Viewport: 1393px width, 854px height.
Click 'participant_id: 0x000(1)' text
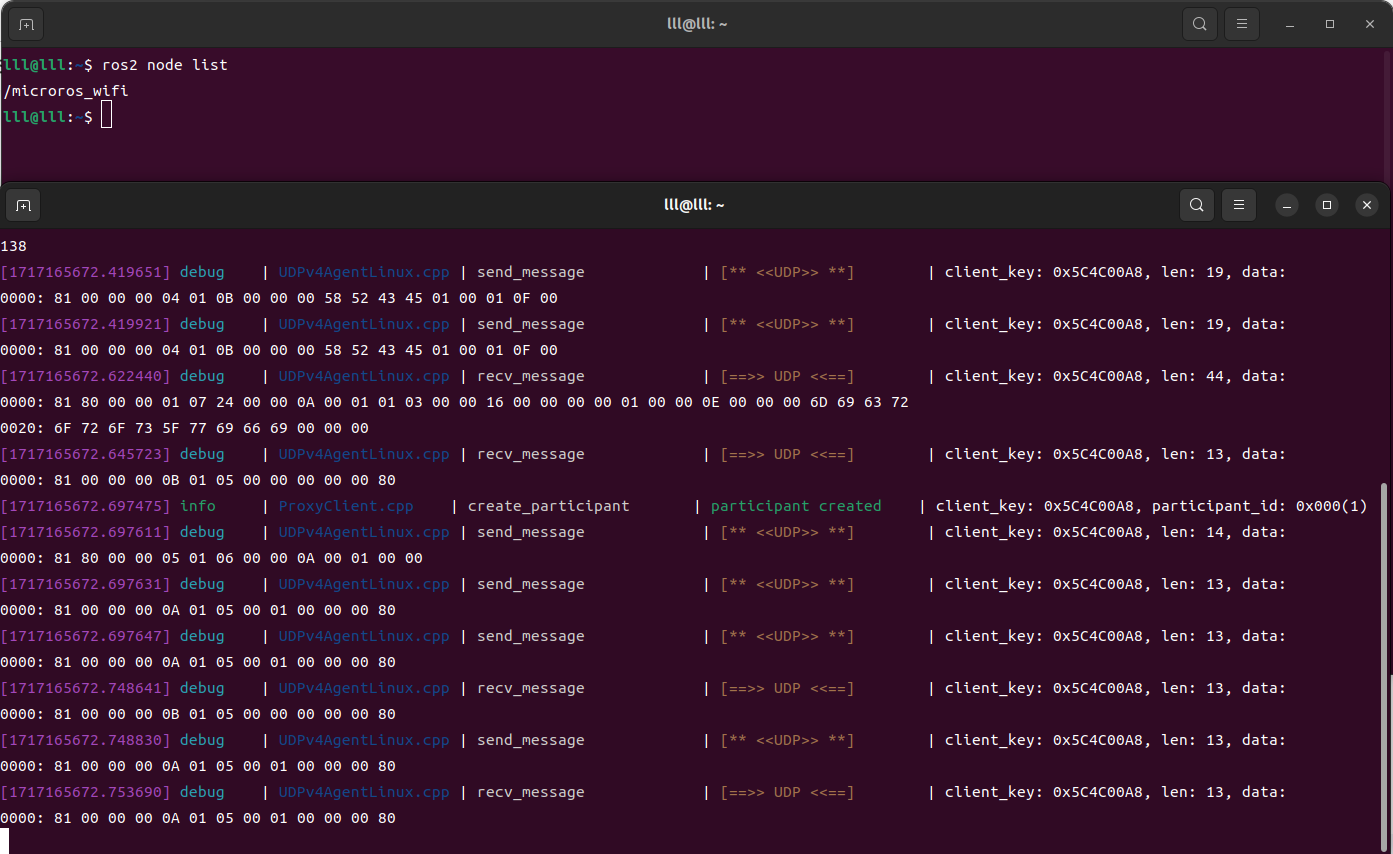[1260, 506]
